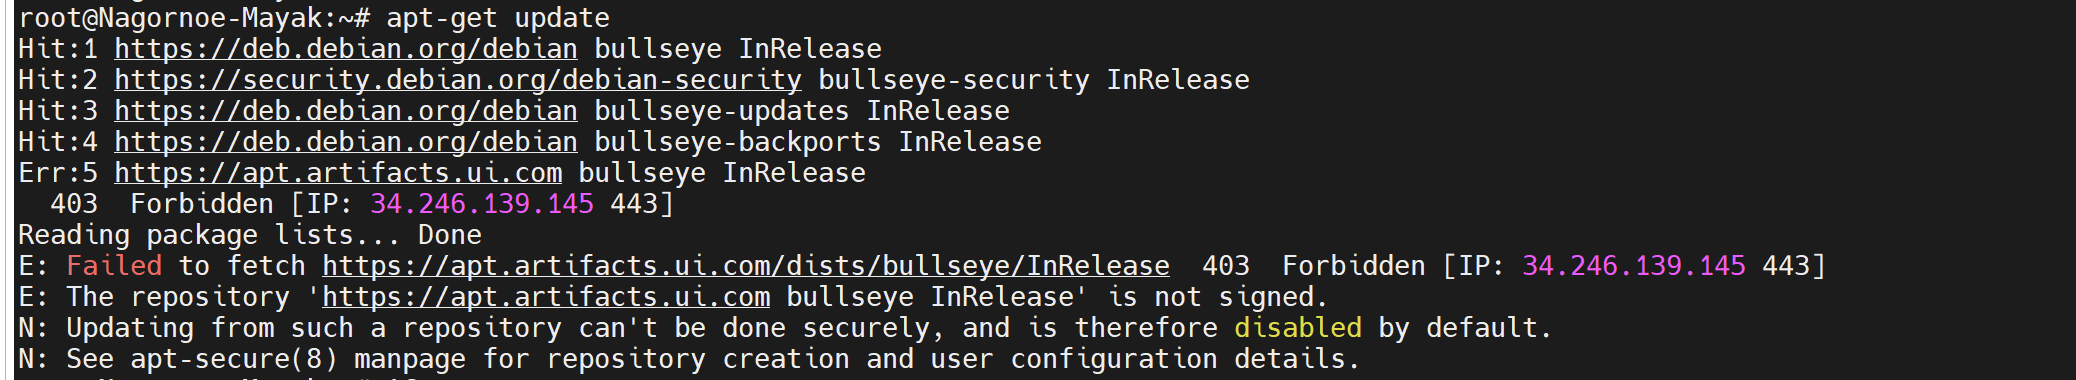
Task: Open the dists/bullseye/InRelease failed fetch URL
Action: pos(746,266)
